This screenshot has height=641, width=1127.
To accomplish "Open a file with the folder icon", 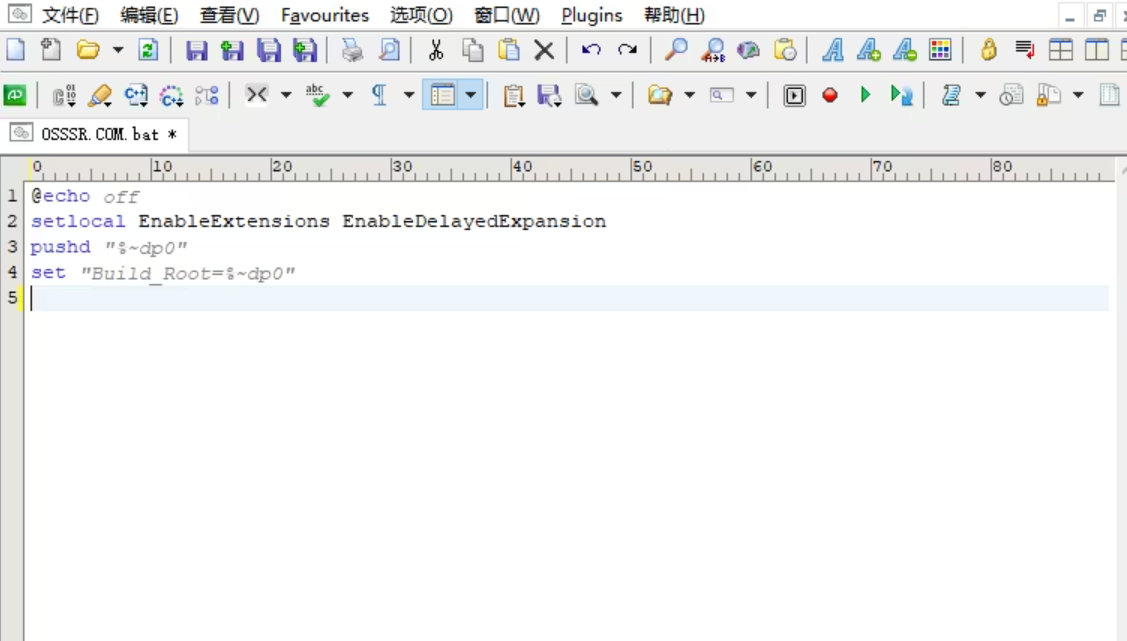I will coord(88,50).
